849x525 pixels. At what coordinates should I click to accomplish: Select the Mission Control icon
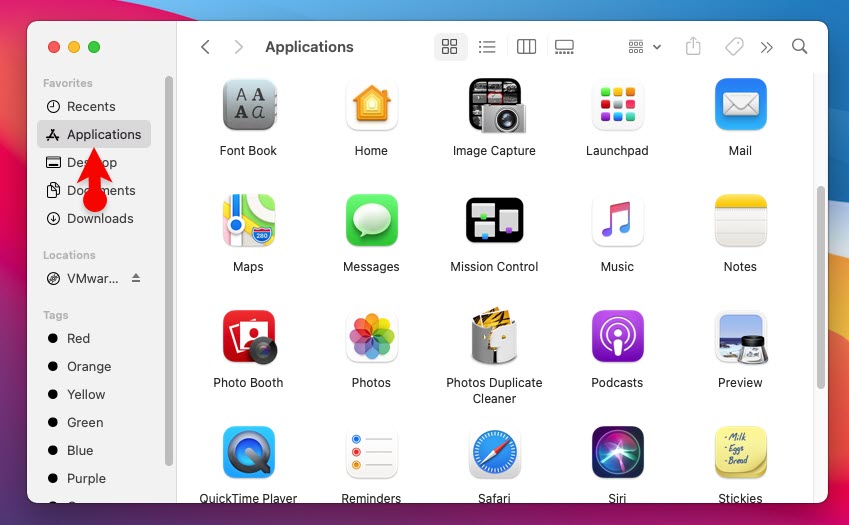(x=494, y=221)
